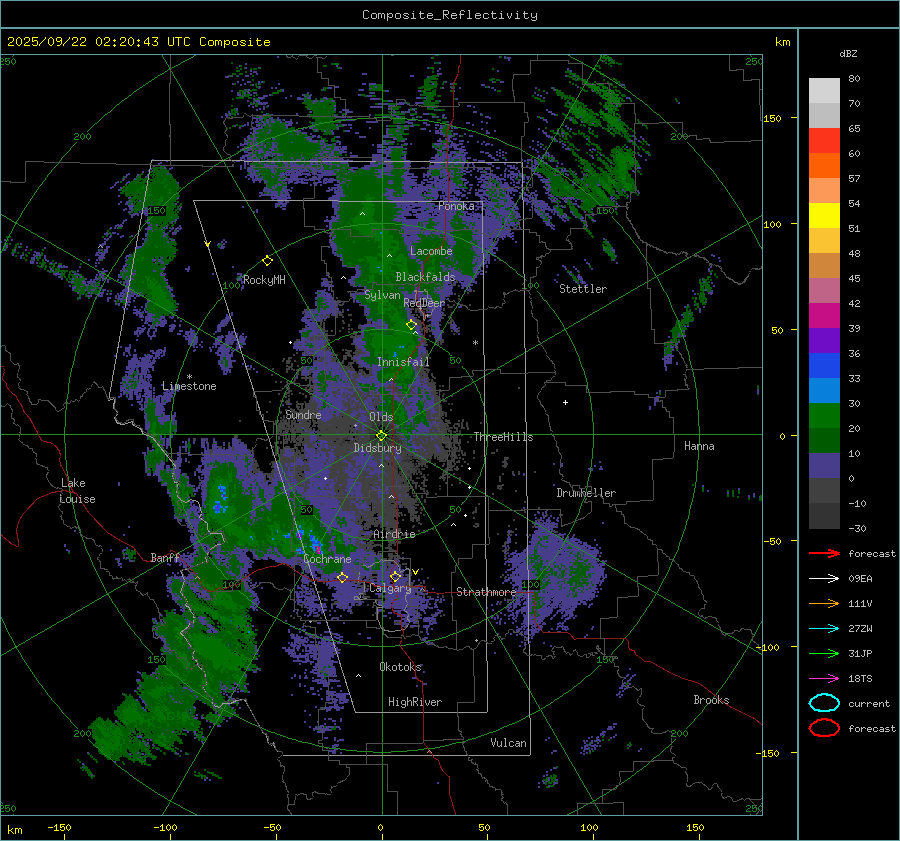Select the Drumheller city label on map
900x841 pixels.
click(x=586, y=493)
